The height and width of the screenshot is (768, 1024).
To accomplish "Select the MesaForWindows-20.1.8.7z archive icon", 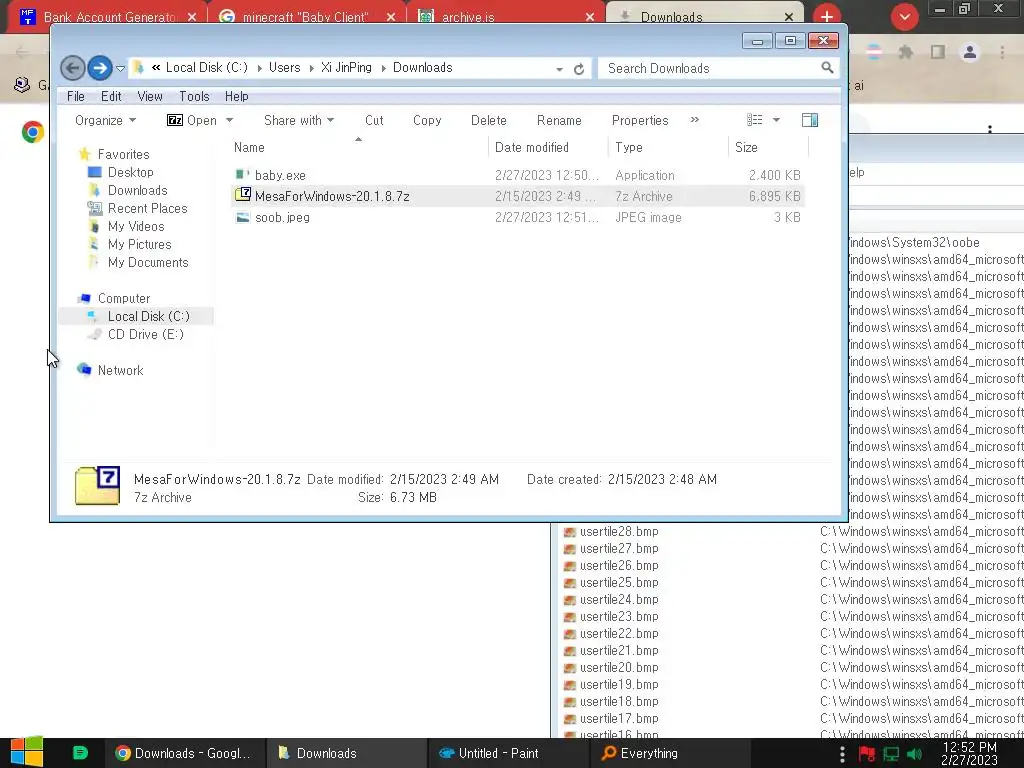I will (x=243, y=195).
